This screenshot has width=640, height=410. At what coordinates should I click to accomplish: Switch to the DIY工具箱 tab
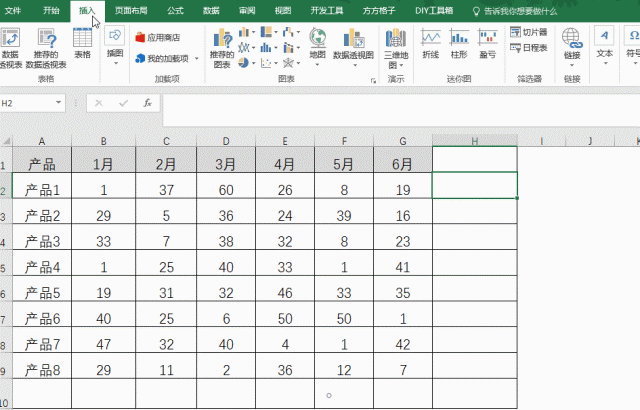[434, 11]
